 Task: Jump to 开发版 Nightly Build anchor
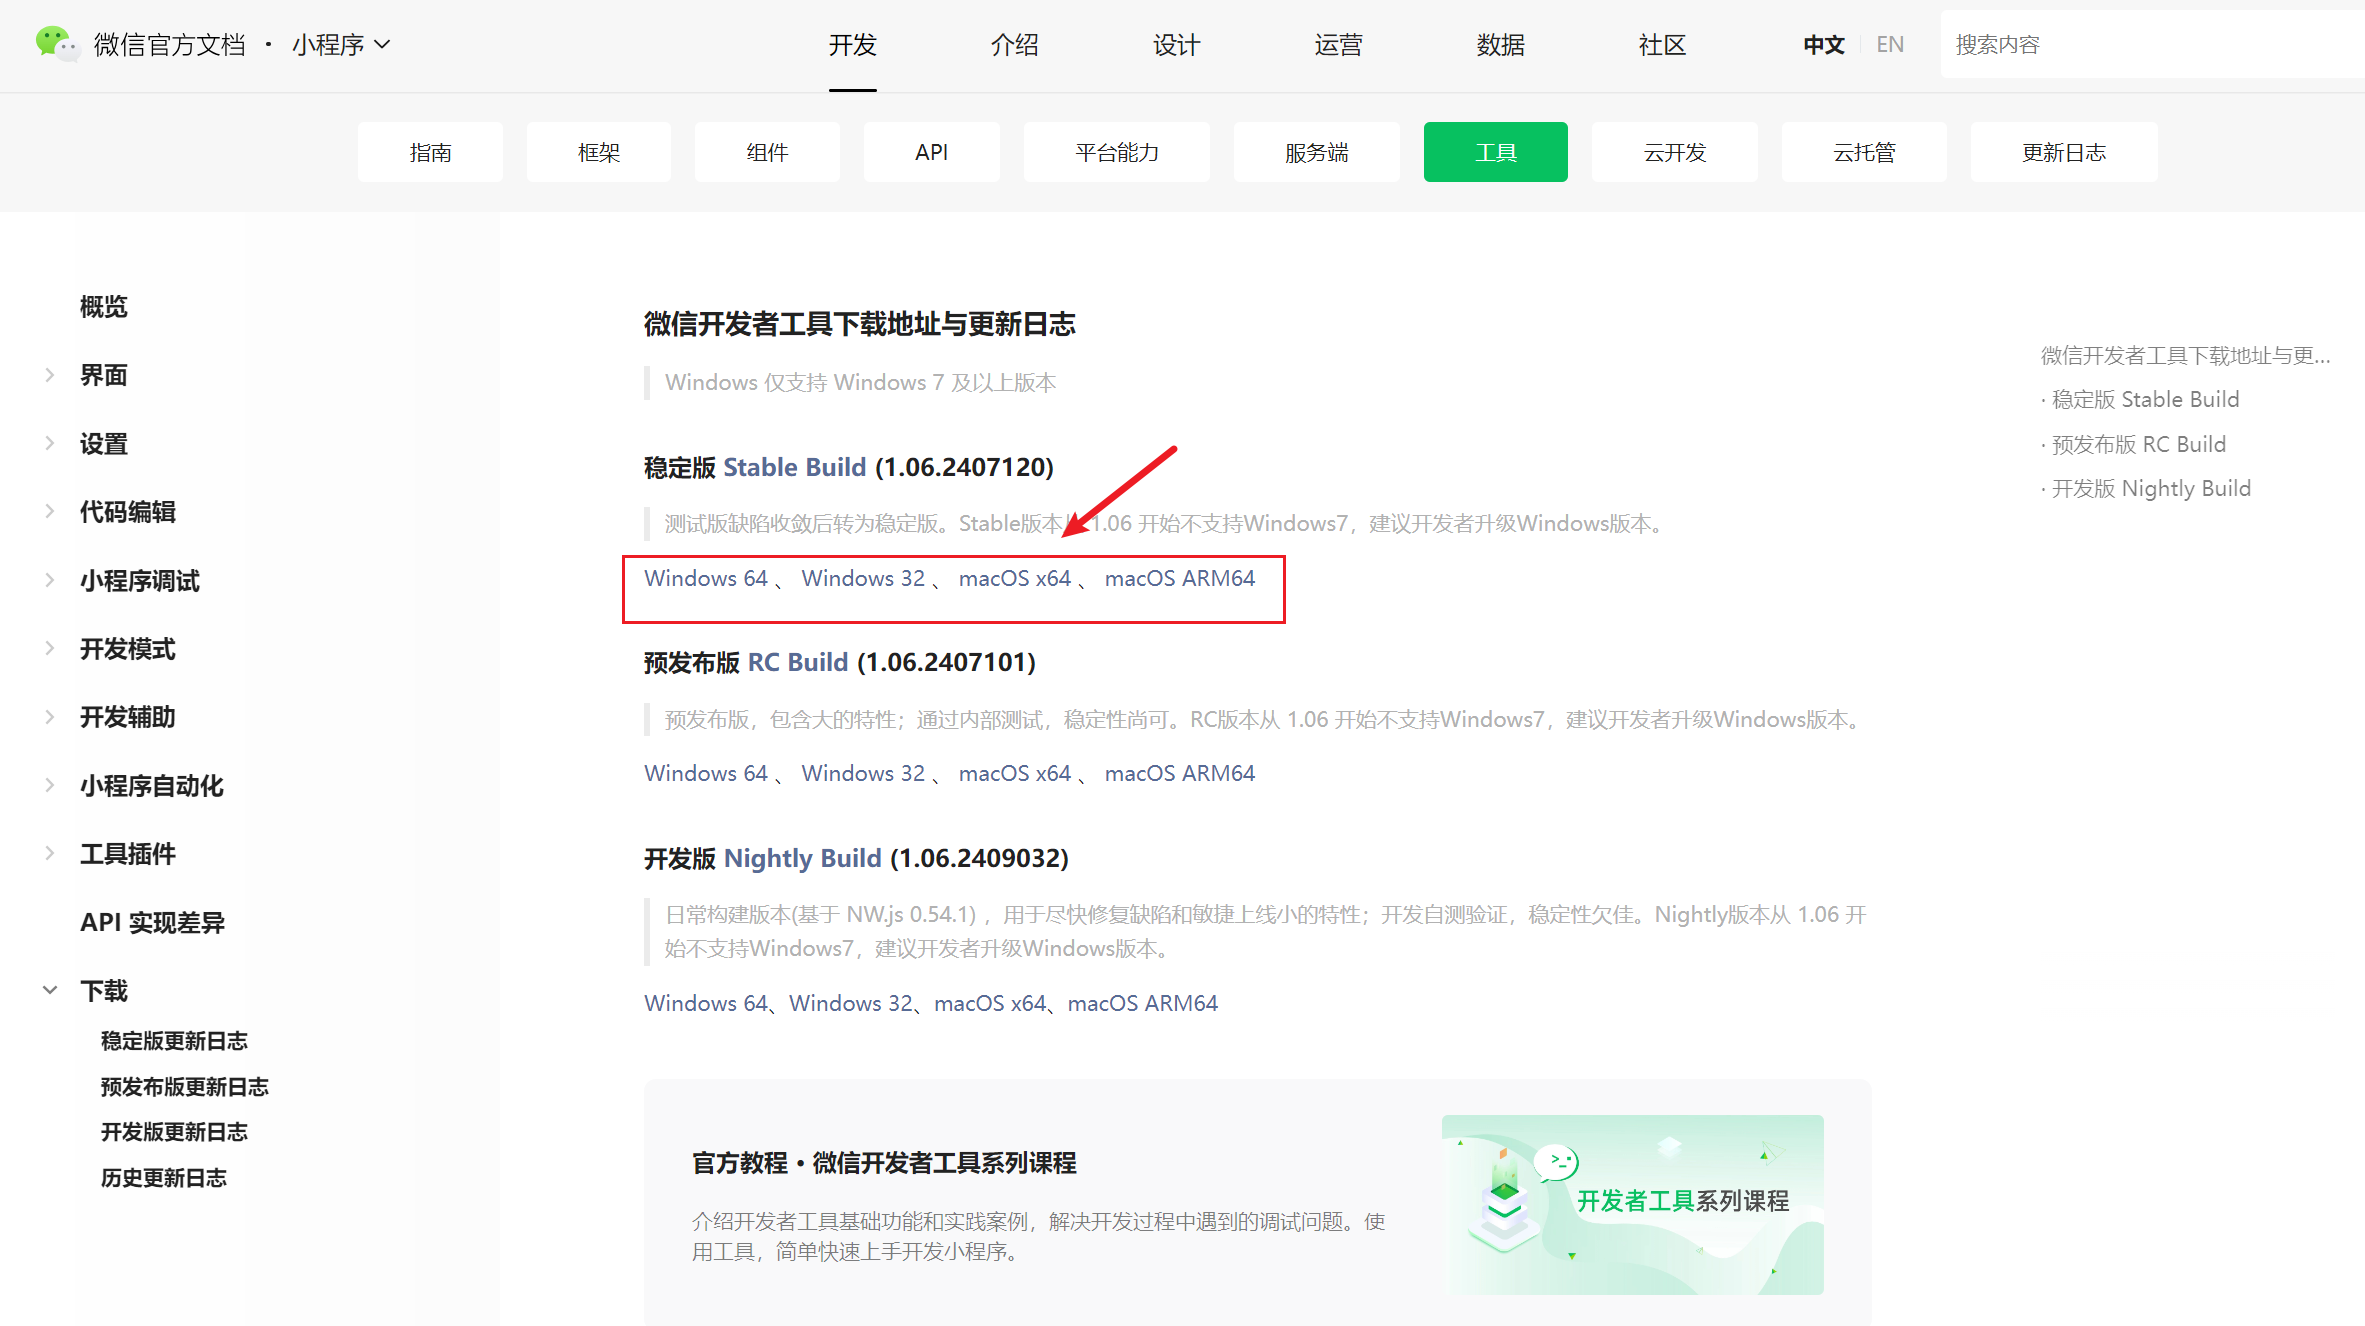(2150, 488)
